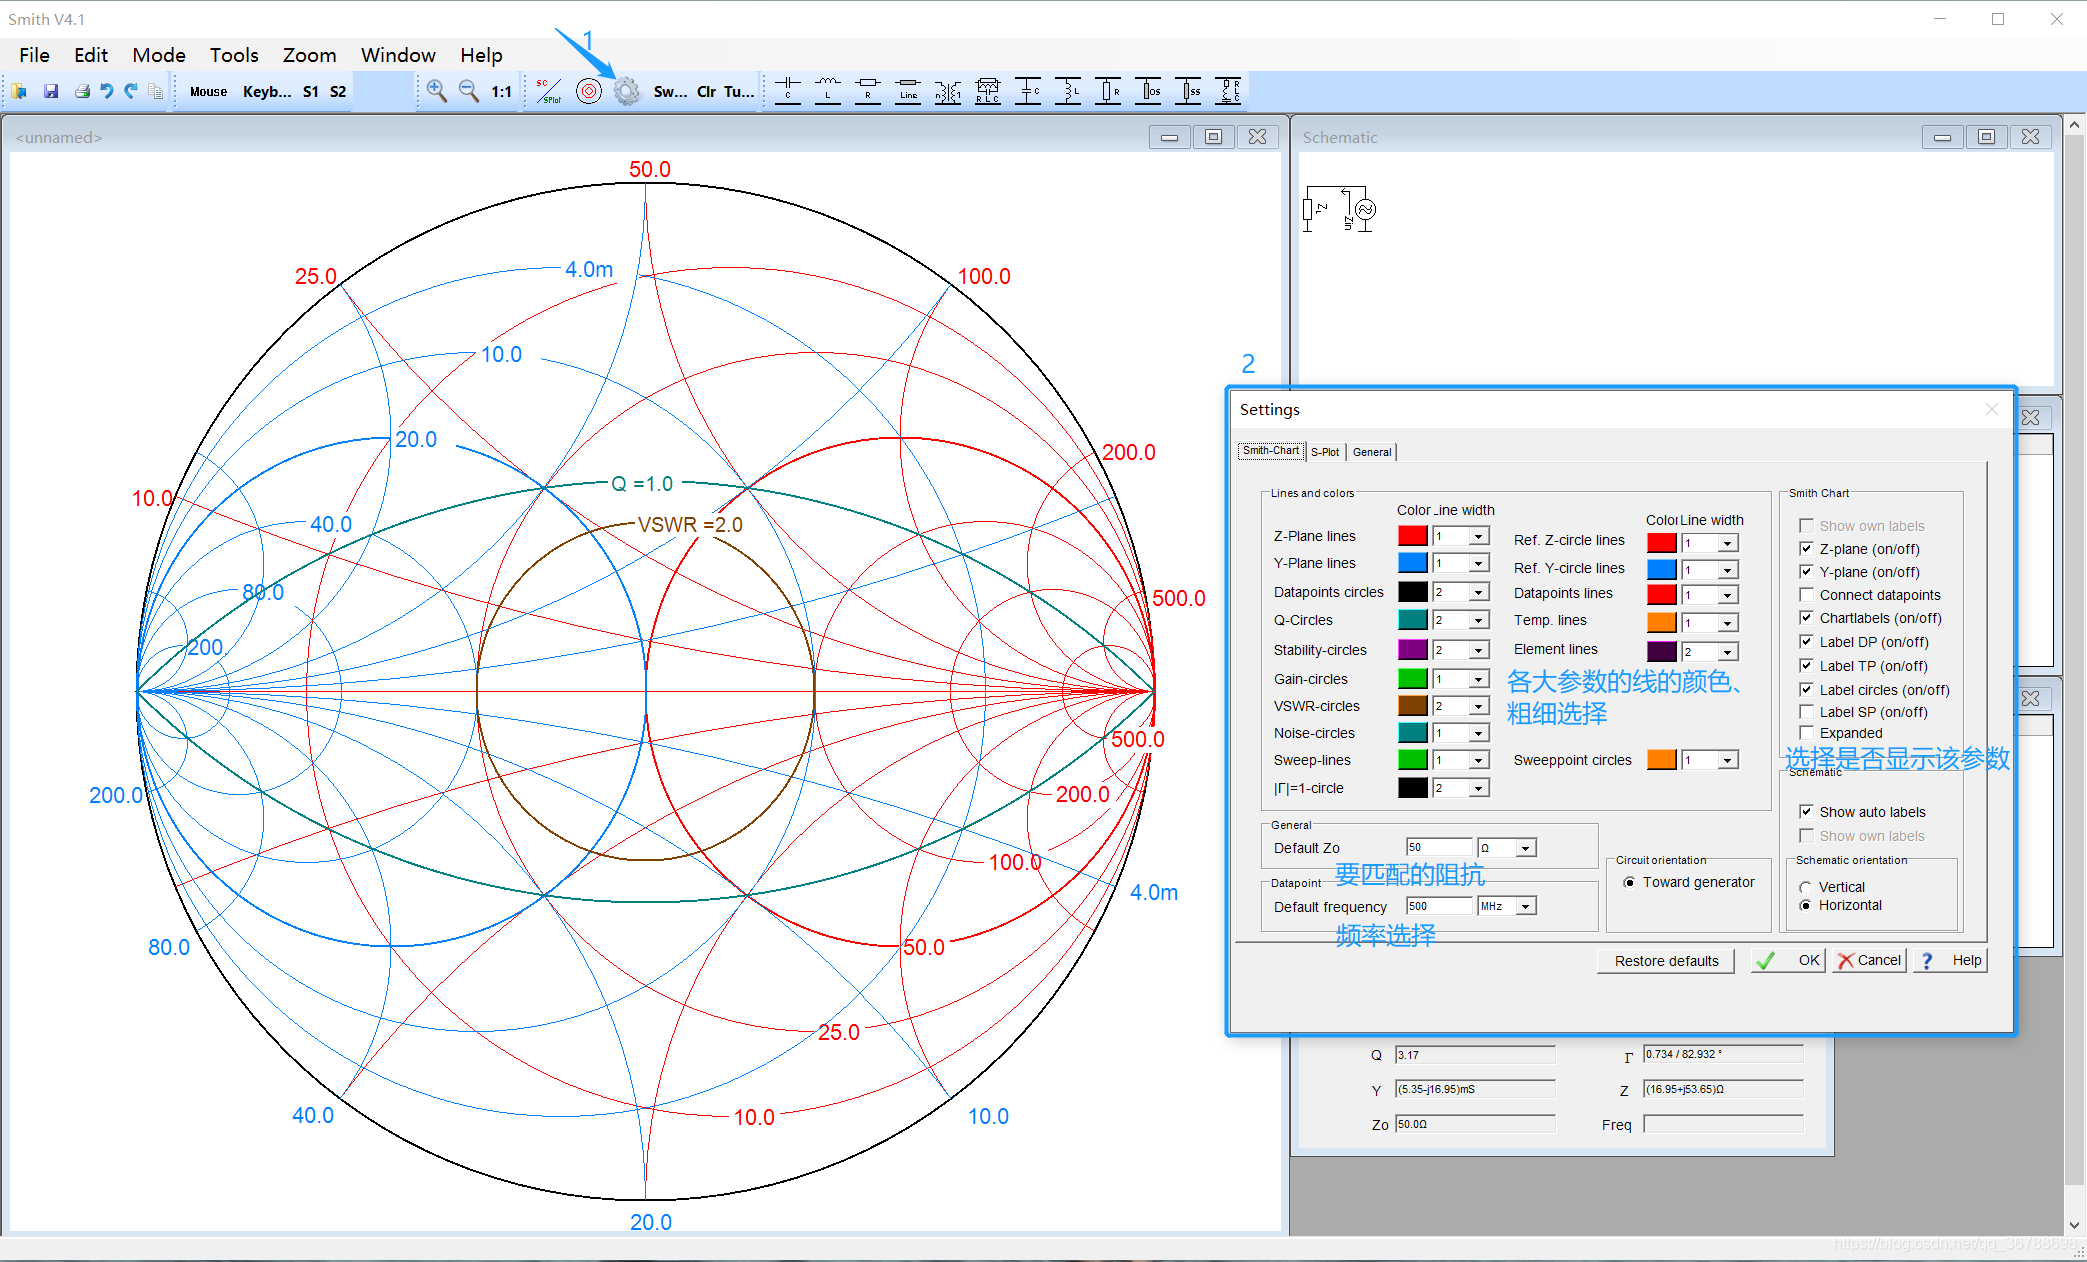This screenshot has width=2087, height=1262.
Task: Click the VSWR-circles brown color swatch
Action: (x=1412, y=706)
